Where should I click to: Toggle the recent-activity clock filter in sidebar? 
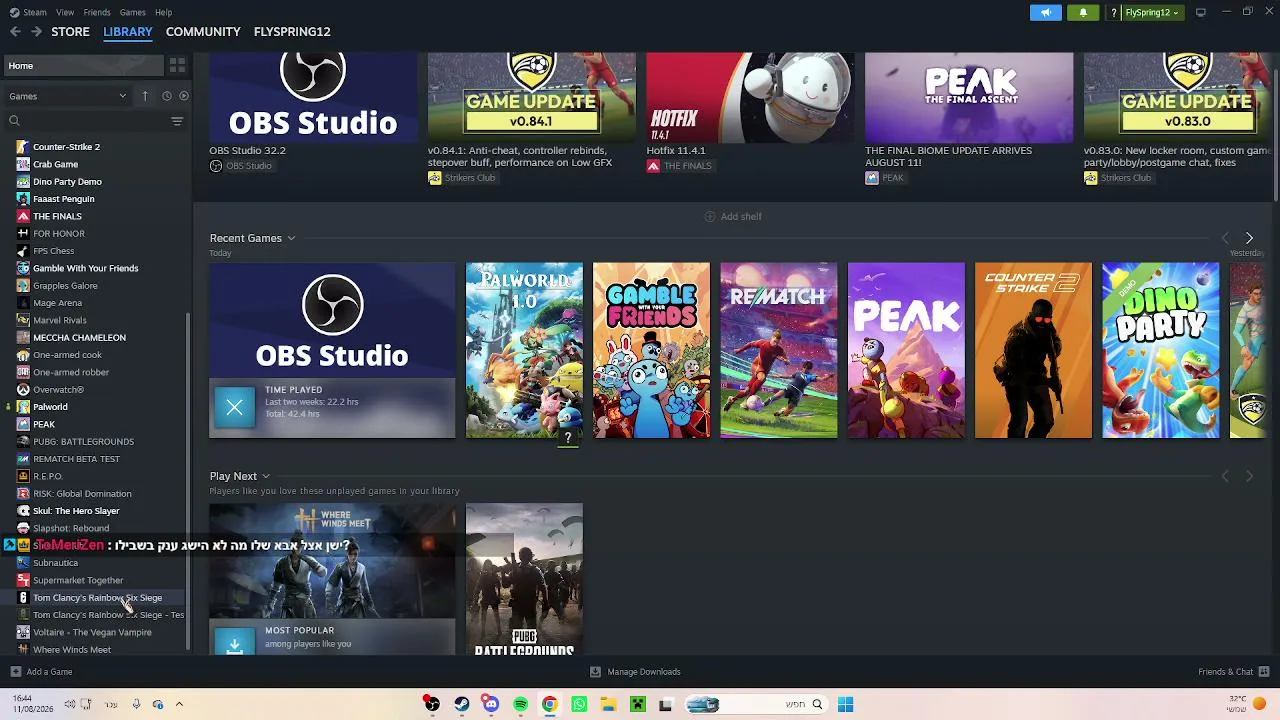click(166, 96)
